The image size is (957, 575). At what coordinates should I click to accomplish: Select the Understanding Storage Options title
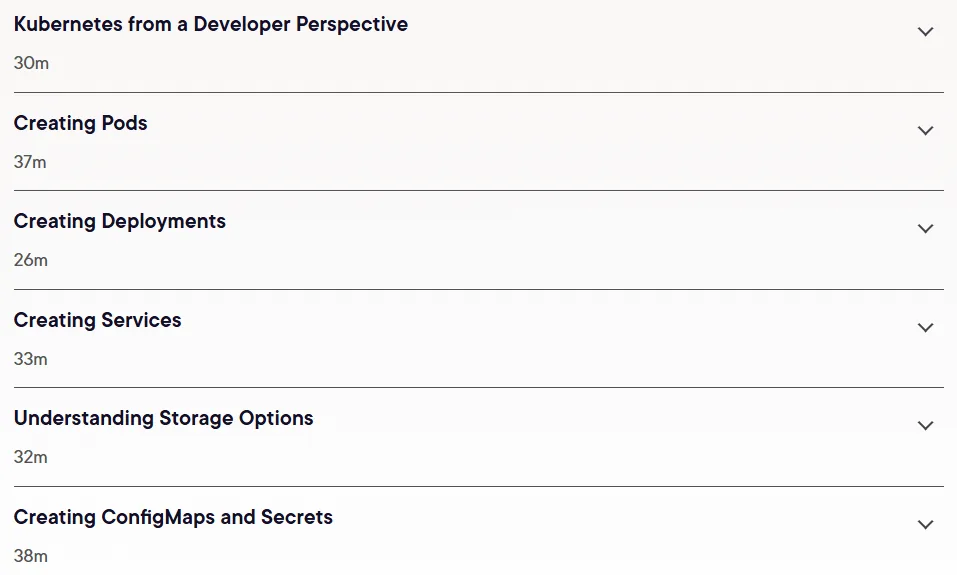[164, 419]
